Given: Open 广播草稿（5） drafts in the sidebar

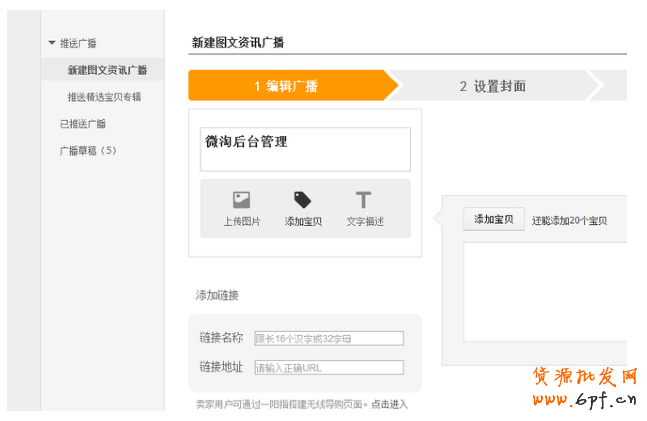Looking at the screenshot, I should 88,151.
